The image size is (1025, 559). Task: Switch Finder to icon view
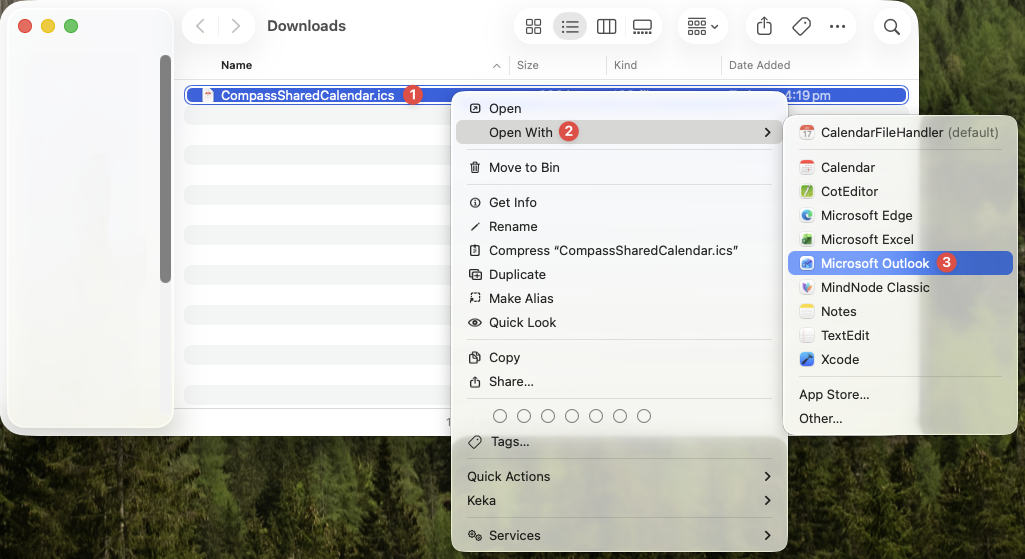[x=533, y=26]
